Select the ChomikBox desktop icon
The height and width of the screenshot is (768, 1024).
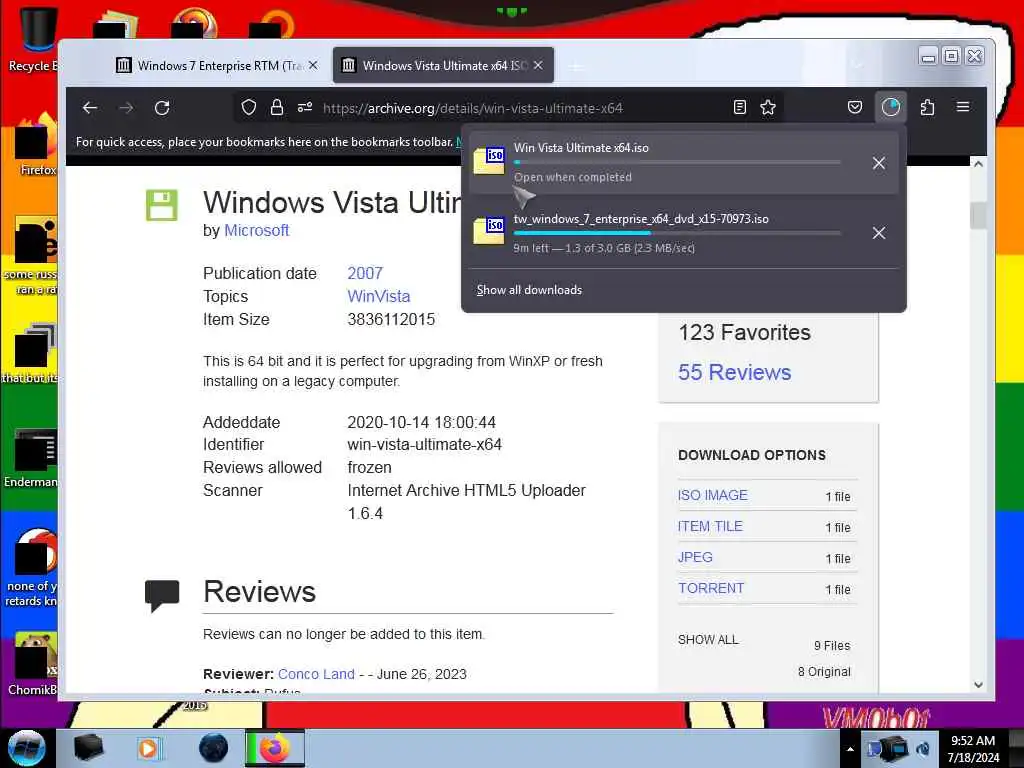pos(33,664)
